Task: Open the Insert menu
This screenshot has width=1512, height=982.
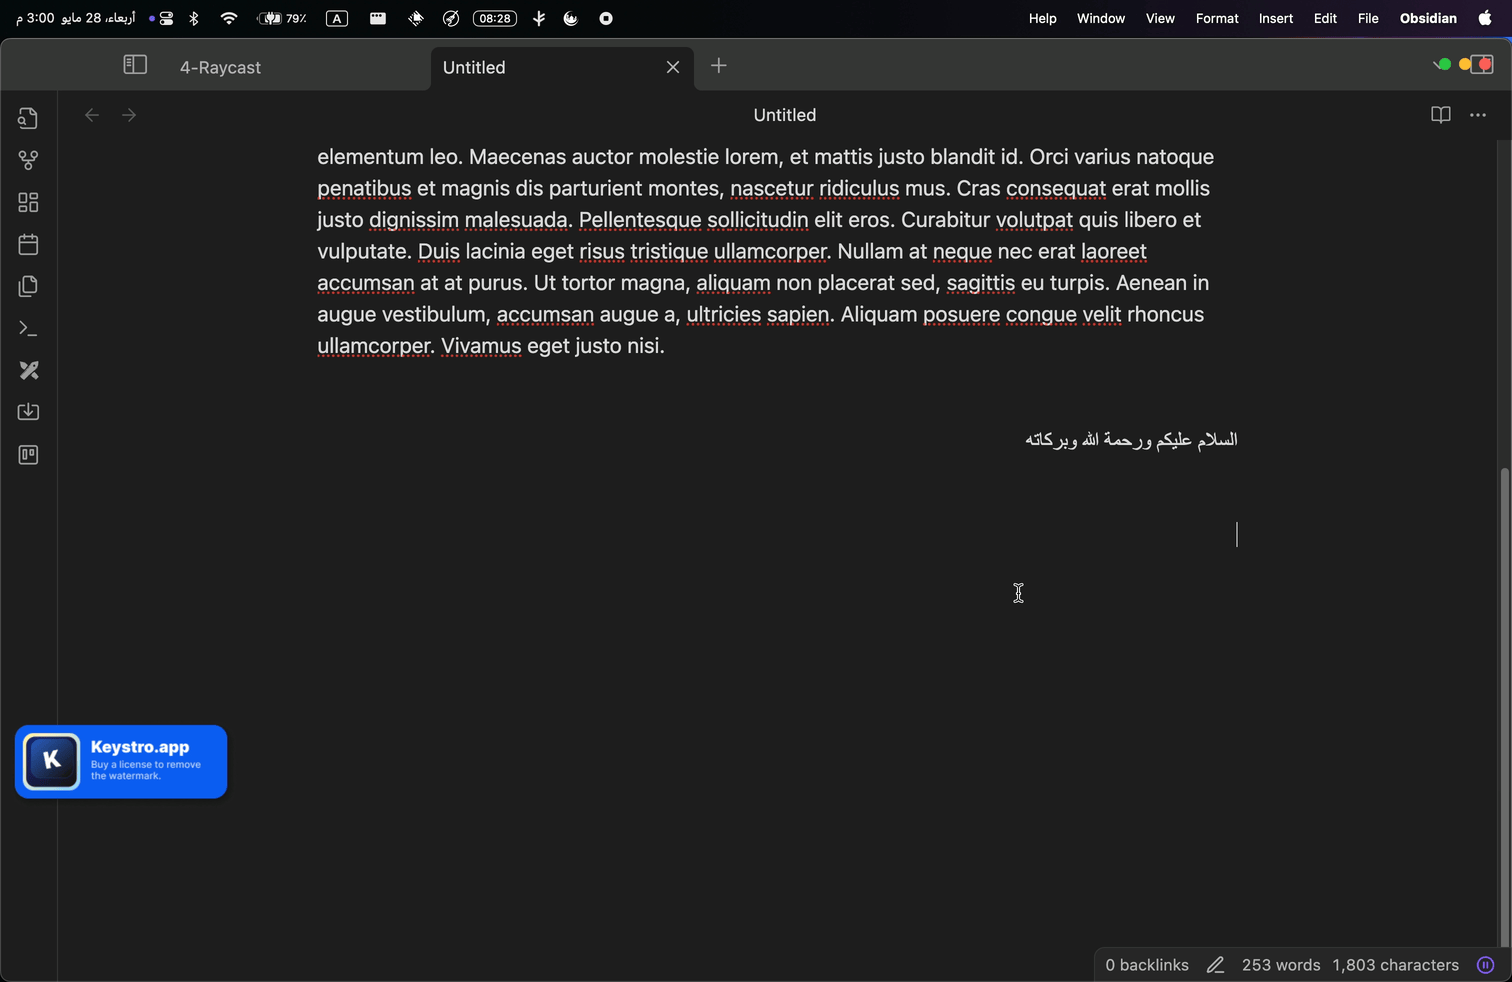Action: click(x=1275, y=18)
